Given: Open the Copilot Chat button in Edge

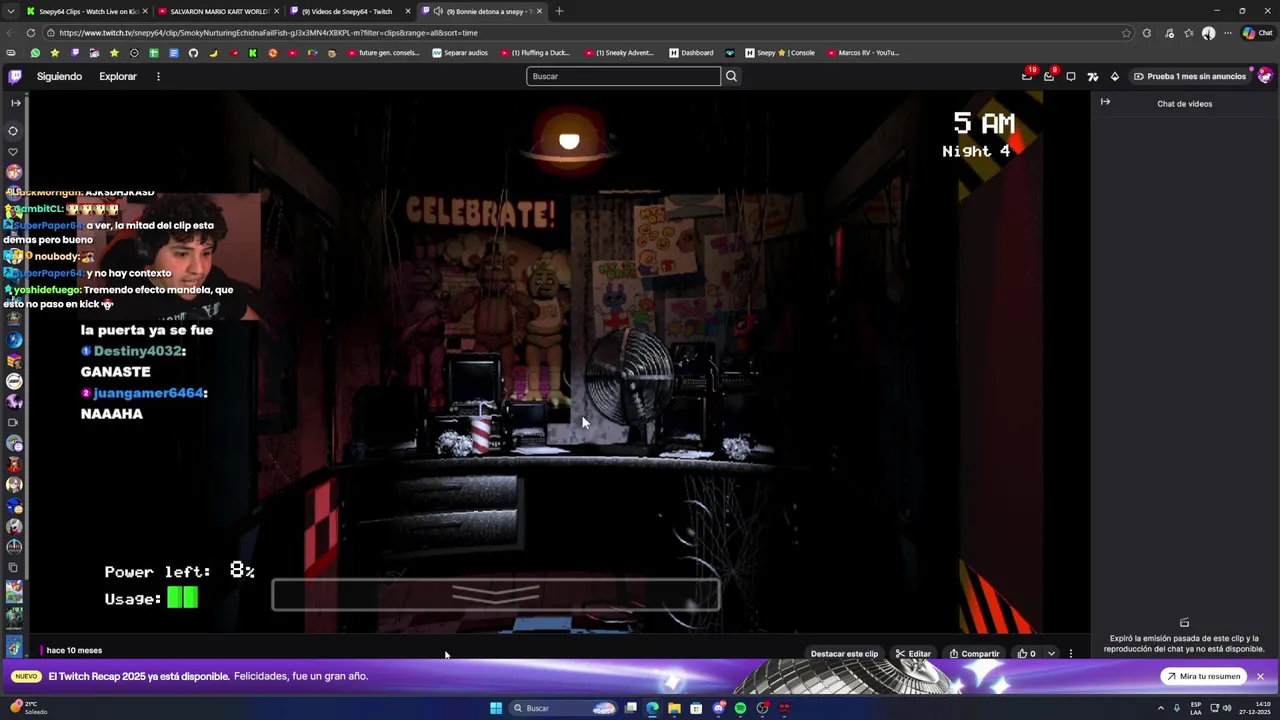Looking at the screenshot, I should 1258,33.
